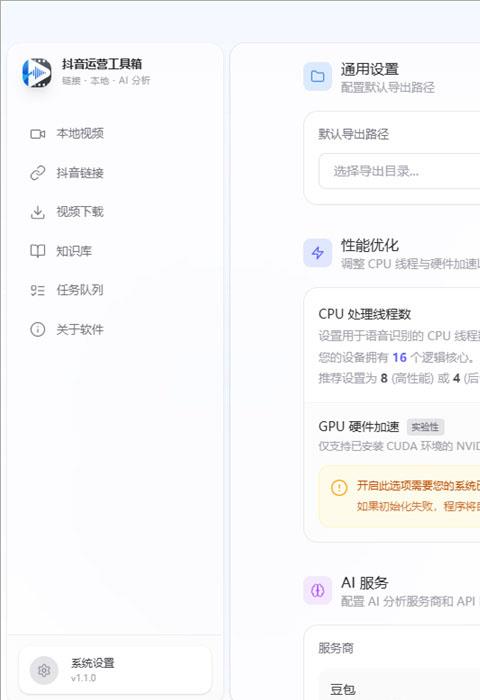Viewport: 480px width, 700px height.
Task: Click the 默认导出路径 label
Action: pos(353,134)
